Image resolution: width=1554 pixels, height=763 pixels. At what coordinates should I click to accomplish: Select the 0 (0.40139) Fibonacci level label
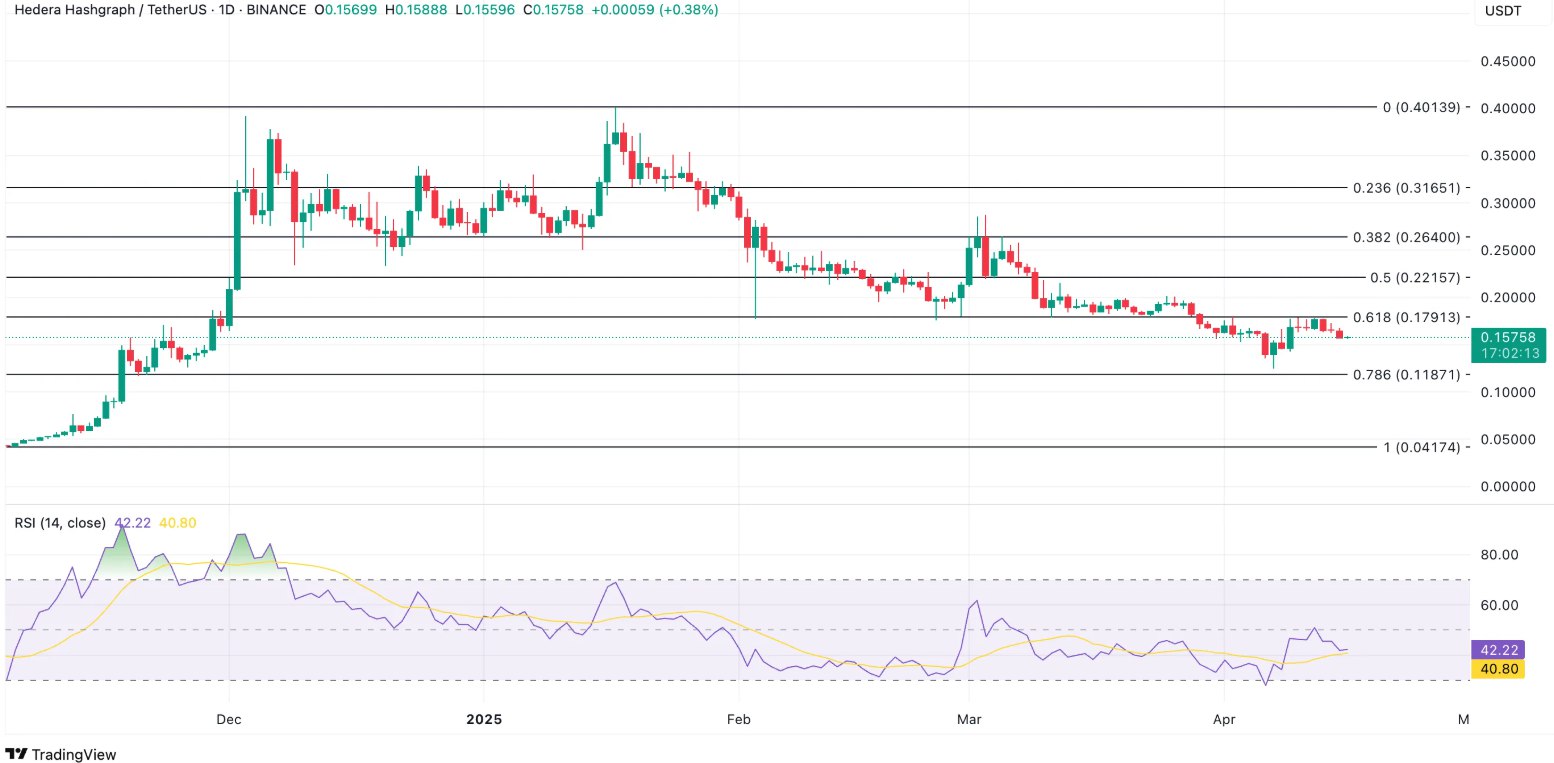tap(1421, 107)
